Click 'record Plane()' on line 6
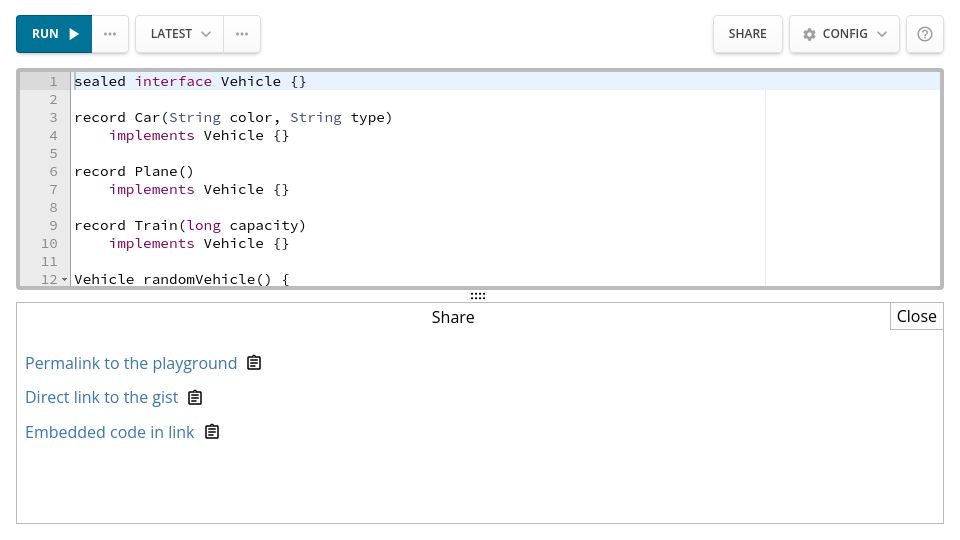 coord(133,171)
